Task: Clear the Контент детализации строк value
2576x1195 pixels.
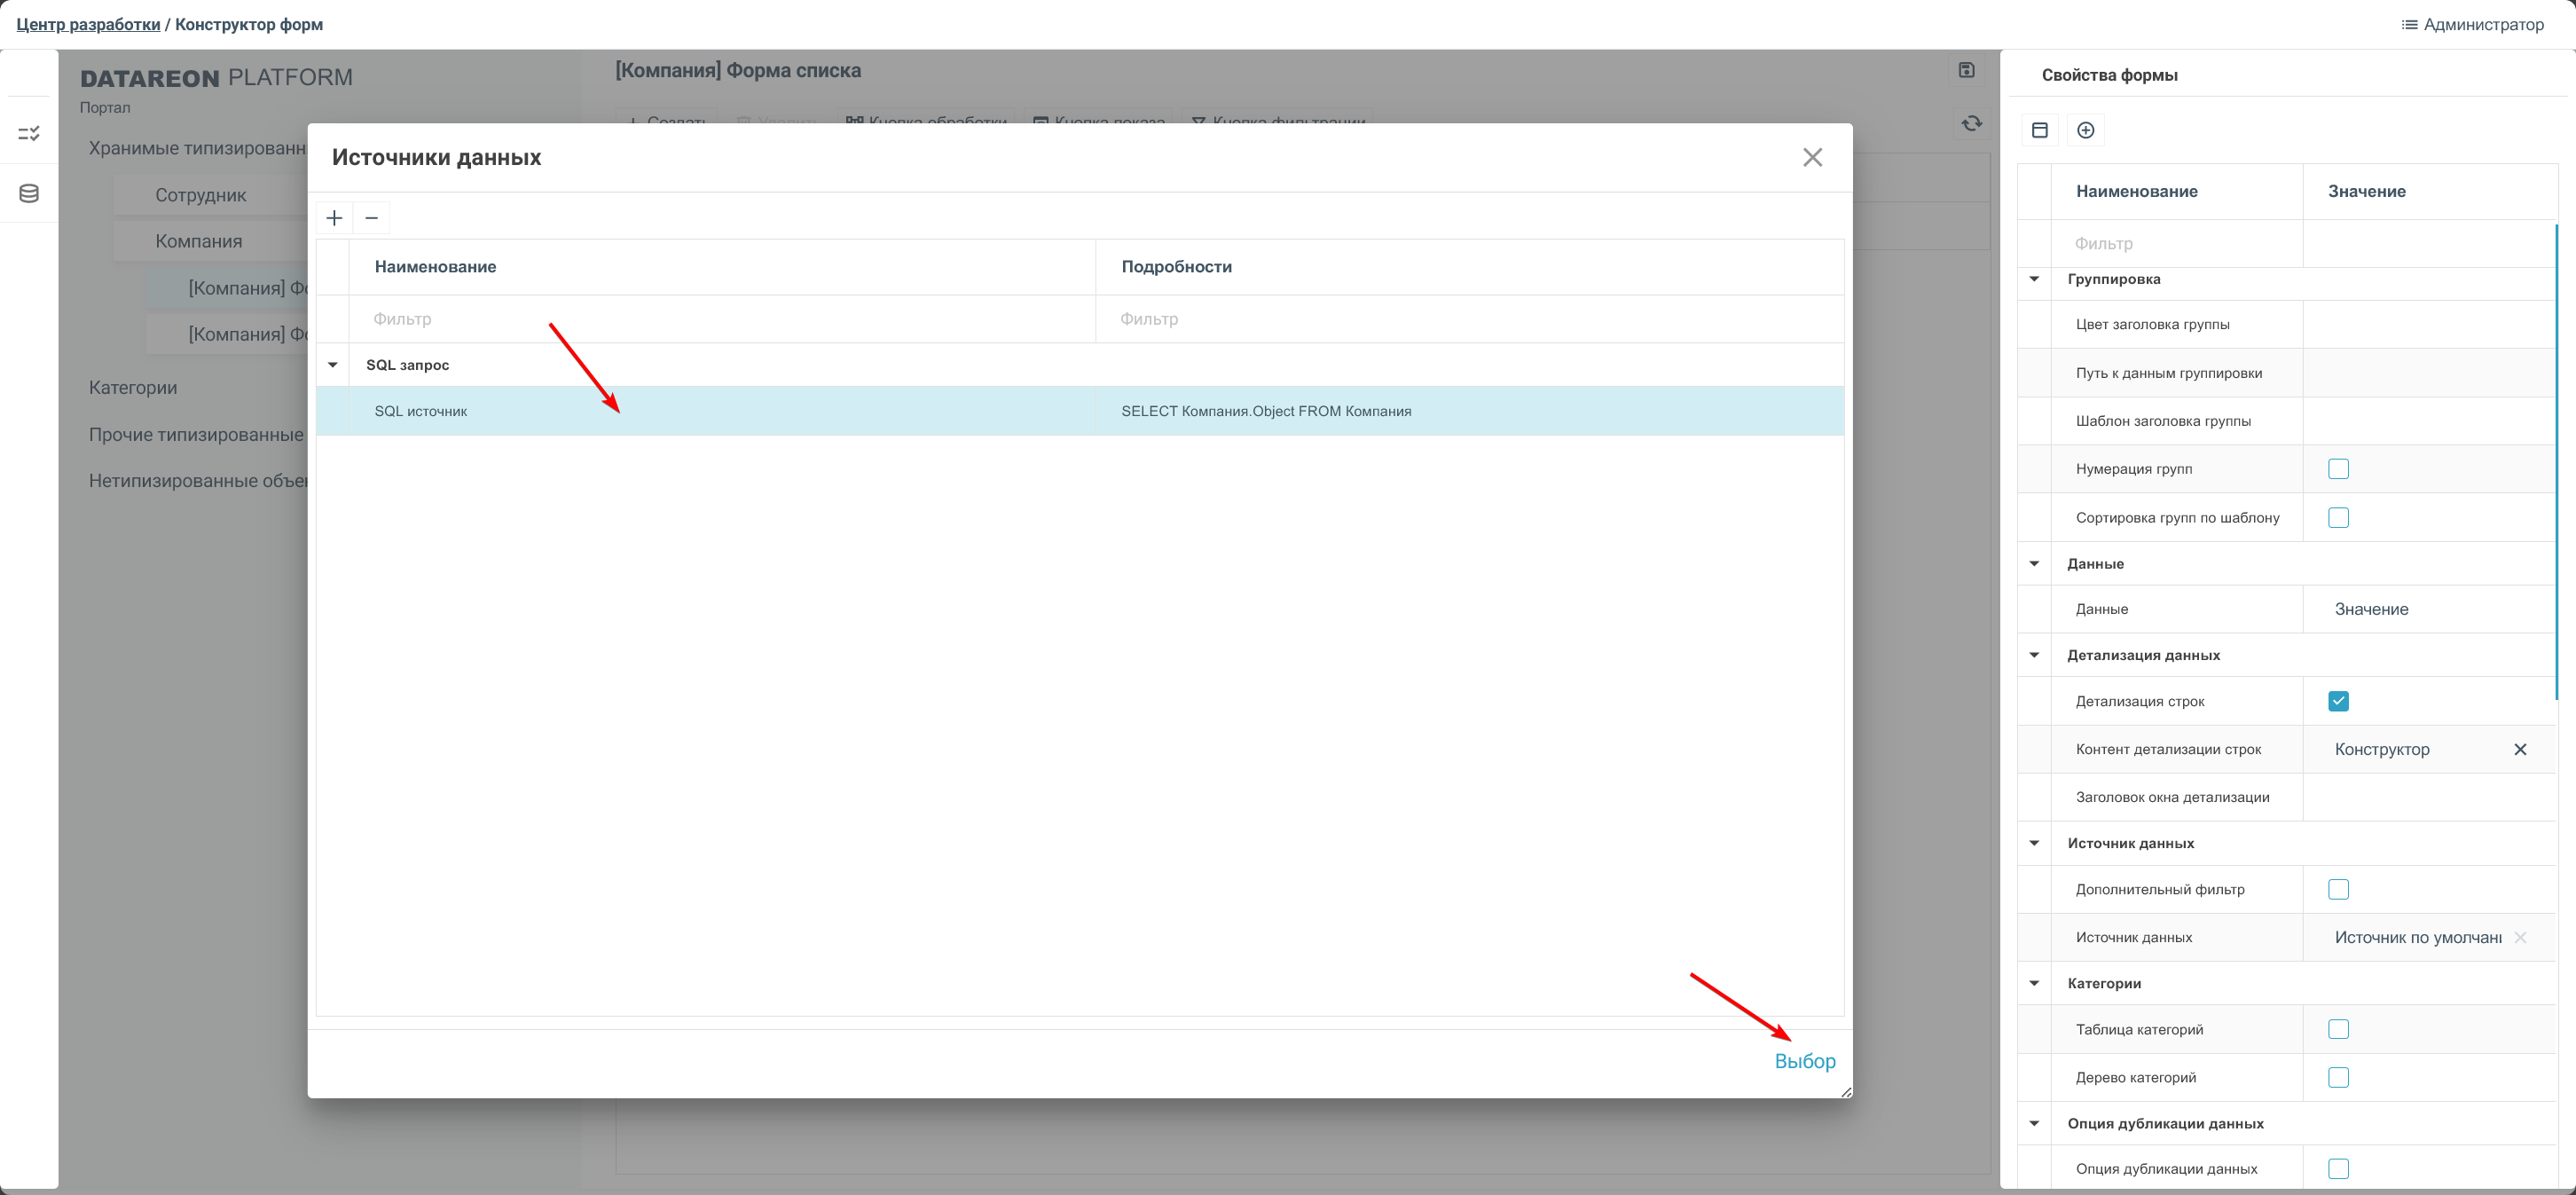Action: [2519, 749]
